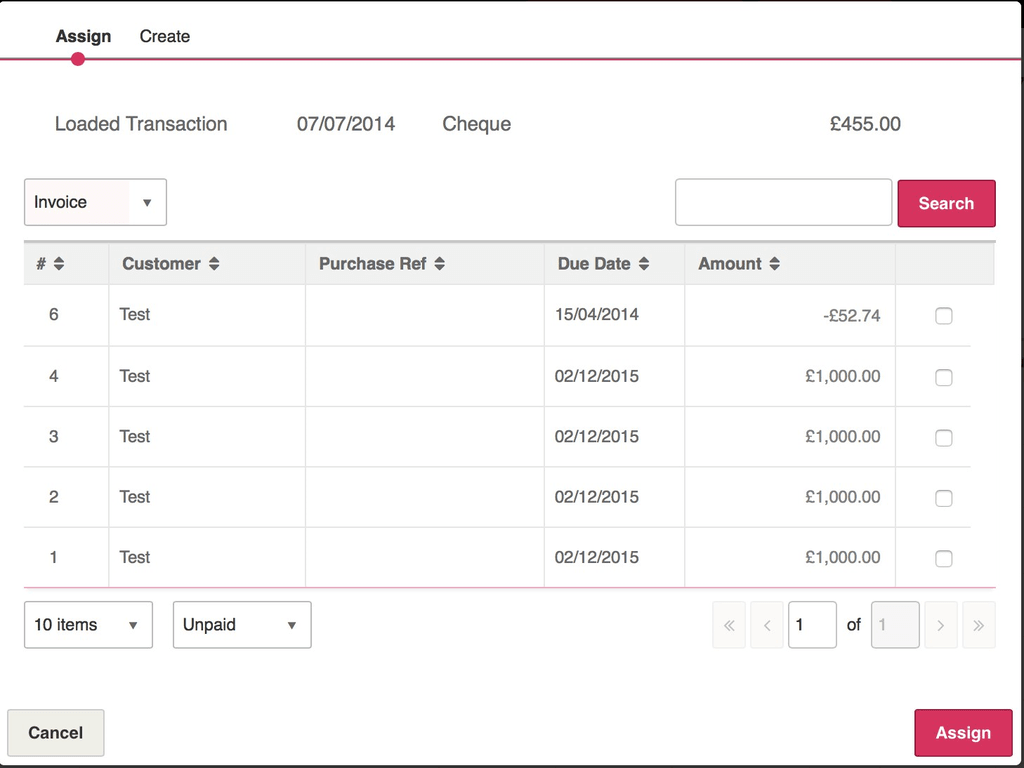Check the box for invoice 4
This screenshot has height=768, width=1024.
(943, 377)
